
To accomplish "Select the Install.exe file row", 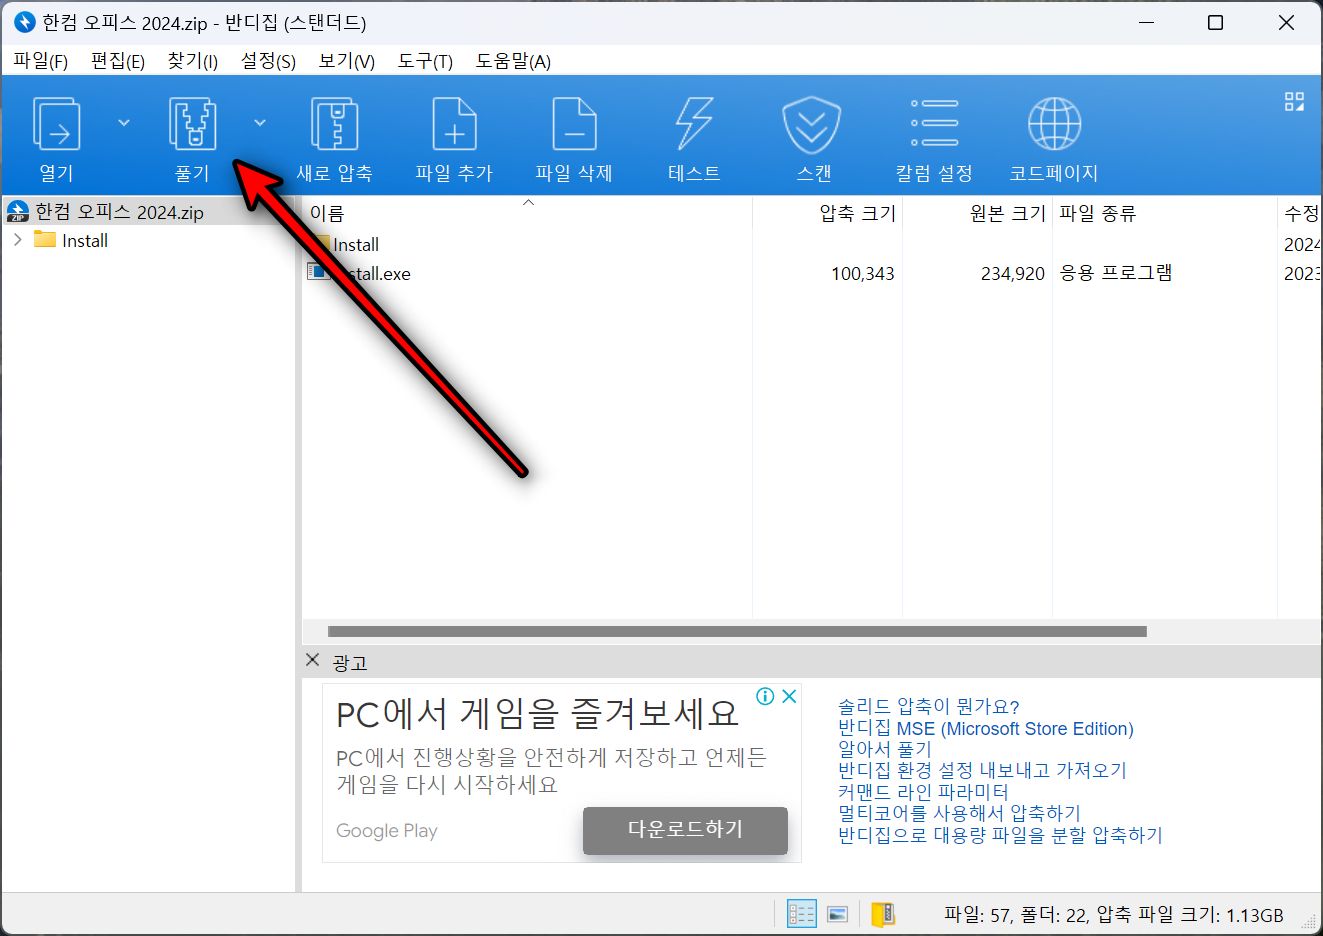I will point(812,273).
